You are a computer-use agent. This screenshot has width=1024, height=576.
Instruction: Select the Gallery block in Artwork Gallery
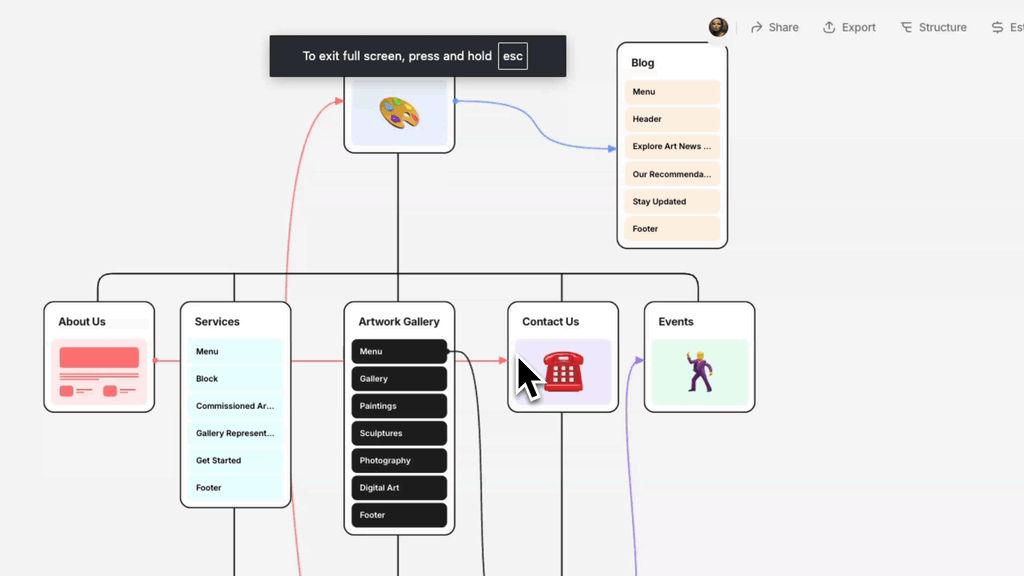click(x=399, y=379)
